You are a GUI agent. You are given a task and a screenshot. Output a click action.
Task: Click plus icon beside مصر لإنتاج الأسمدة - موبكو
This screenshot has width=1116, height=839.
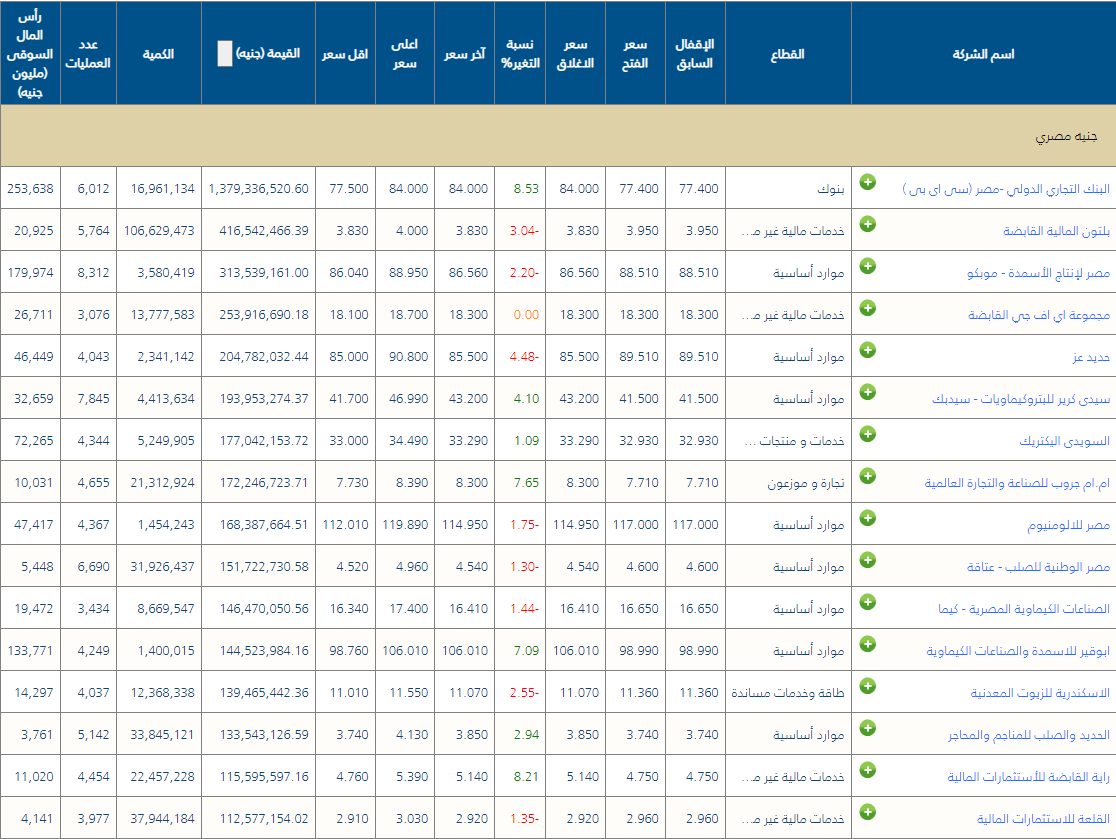coord(868,266)
